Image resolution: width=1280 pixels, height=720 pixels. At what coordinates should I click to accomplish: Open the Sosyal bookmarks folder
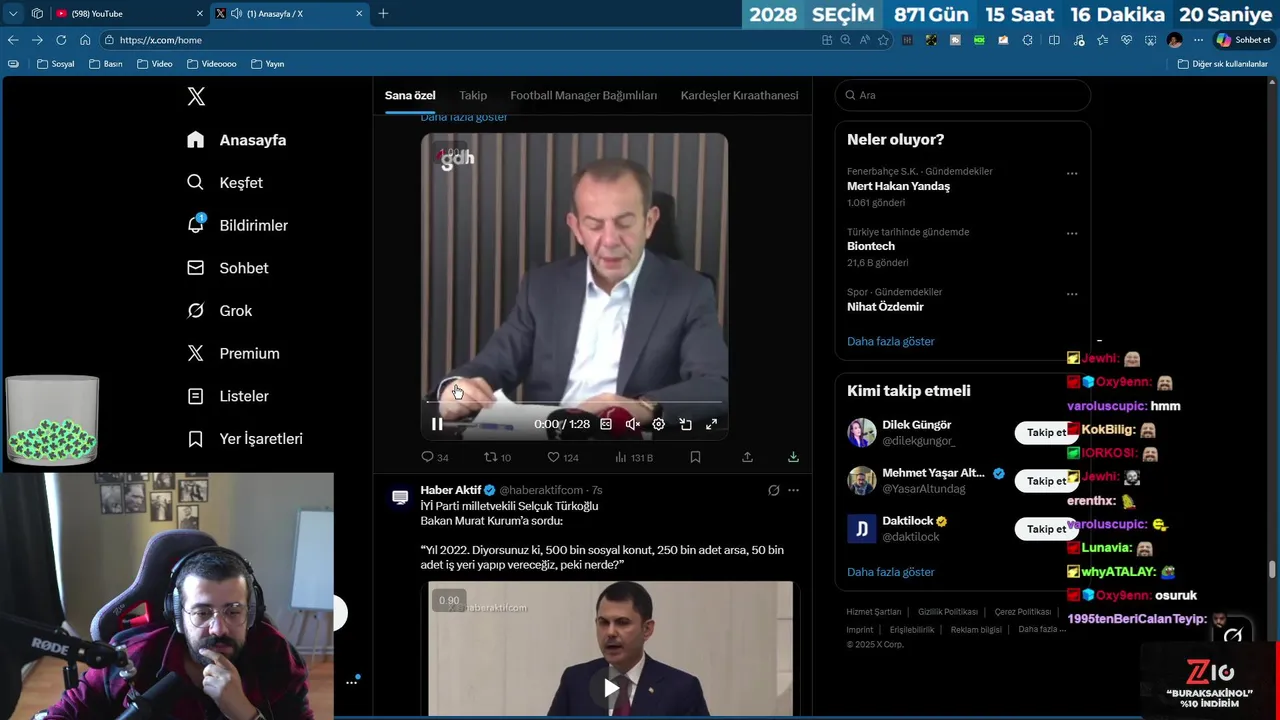[56, 64]
